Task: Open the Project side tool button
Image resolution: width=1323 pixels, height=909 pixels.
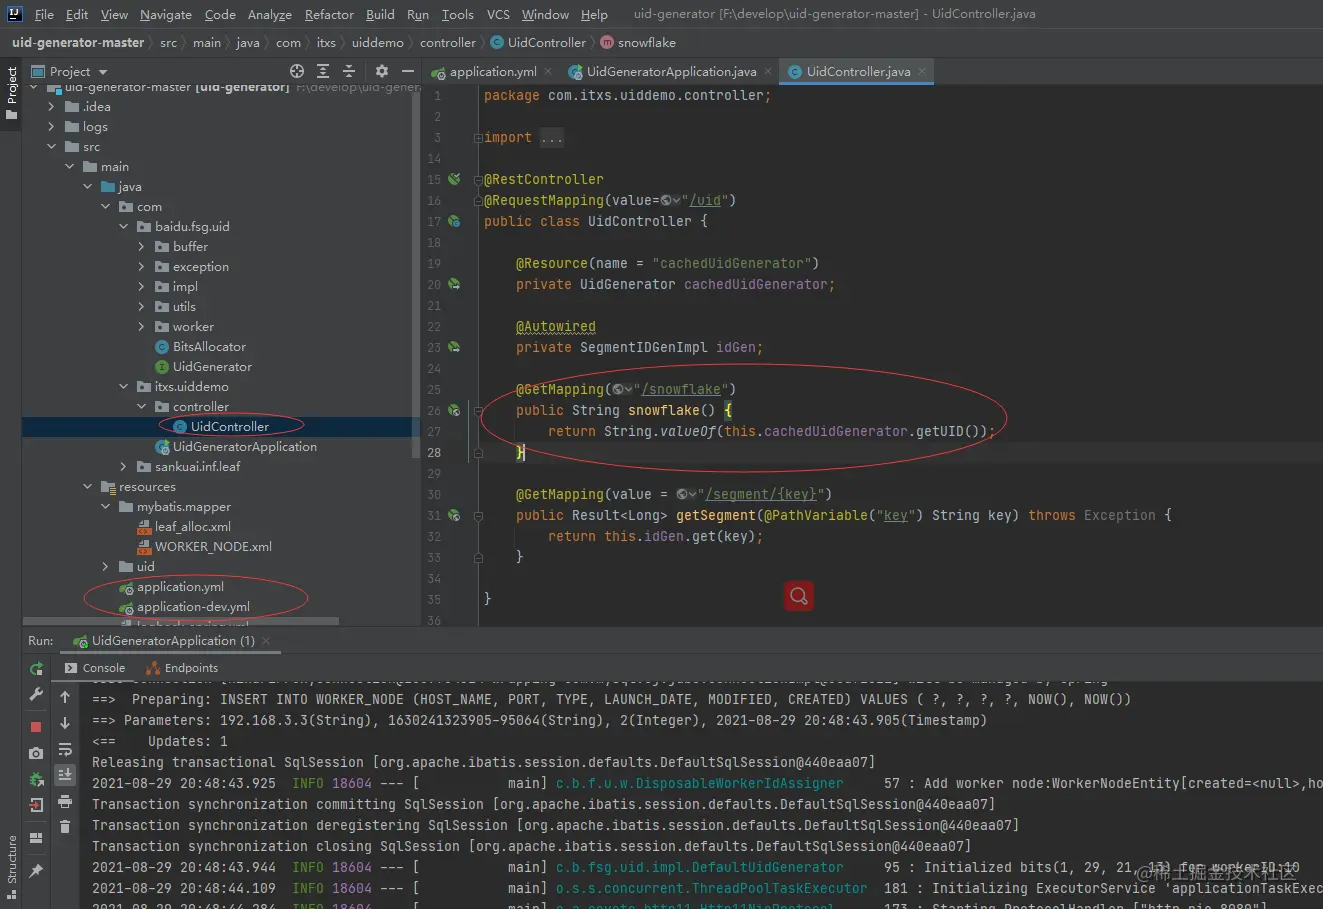Action: pos(12,93)
